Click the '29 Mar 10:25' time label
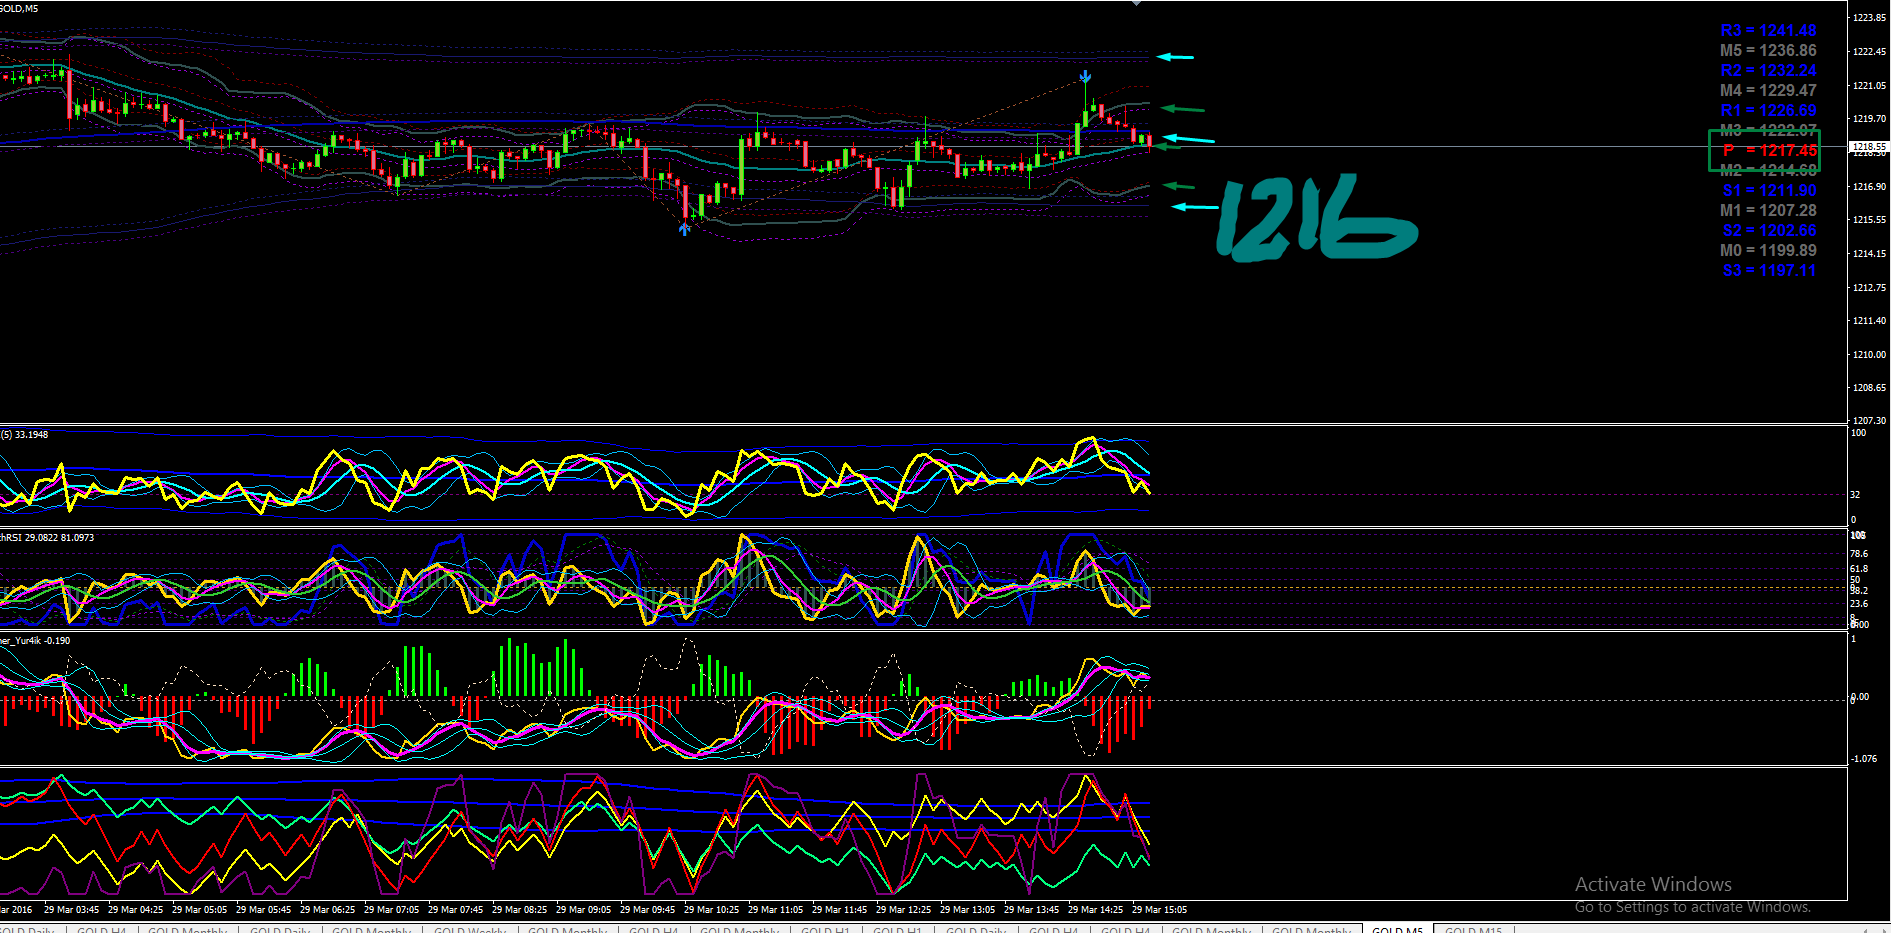The width and height of the screenshot is (1891, 933). [711, 909]
